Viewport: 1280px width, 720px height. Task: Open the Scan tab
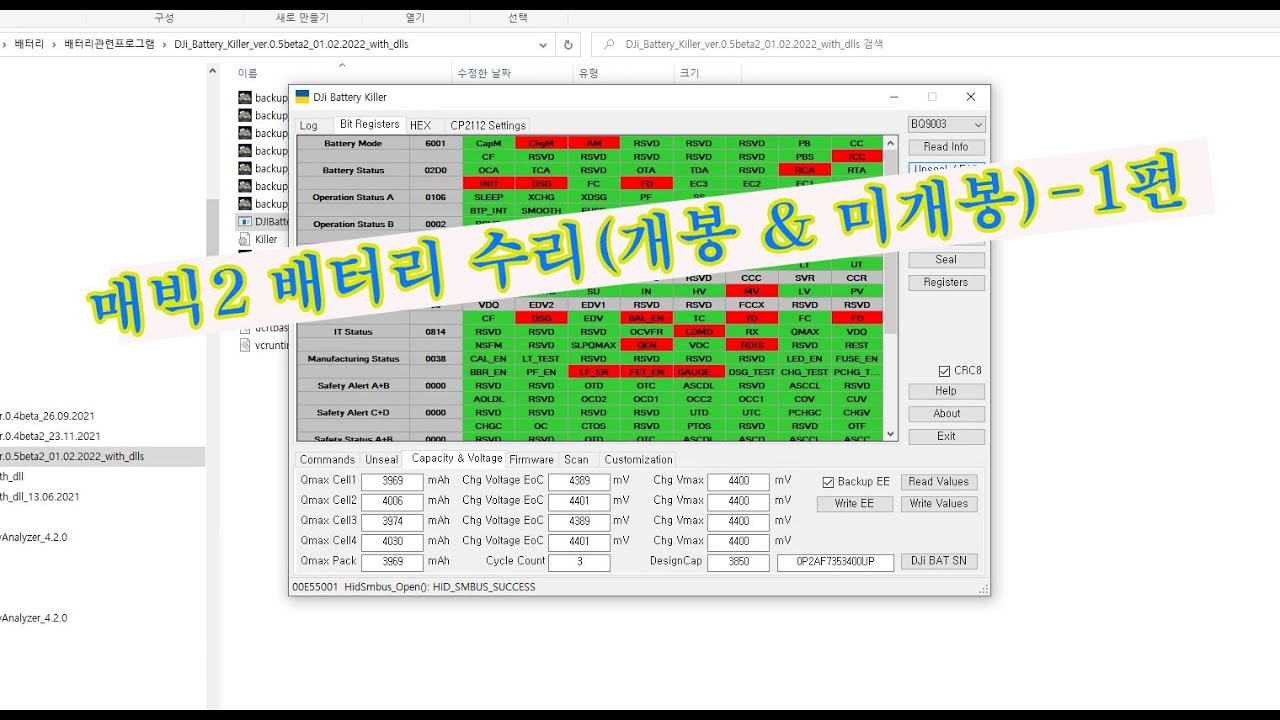click(577, 460)
